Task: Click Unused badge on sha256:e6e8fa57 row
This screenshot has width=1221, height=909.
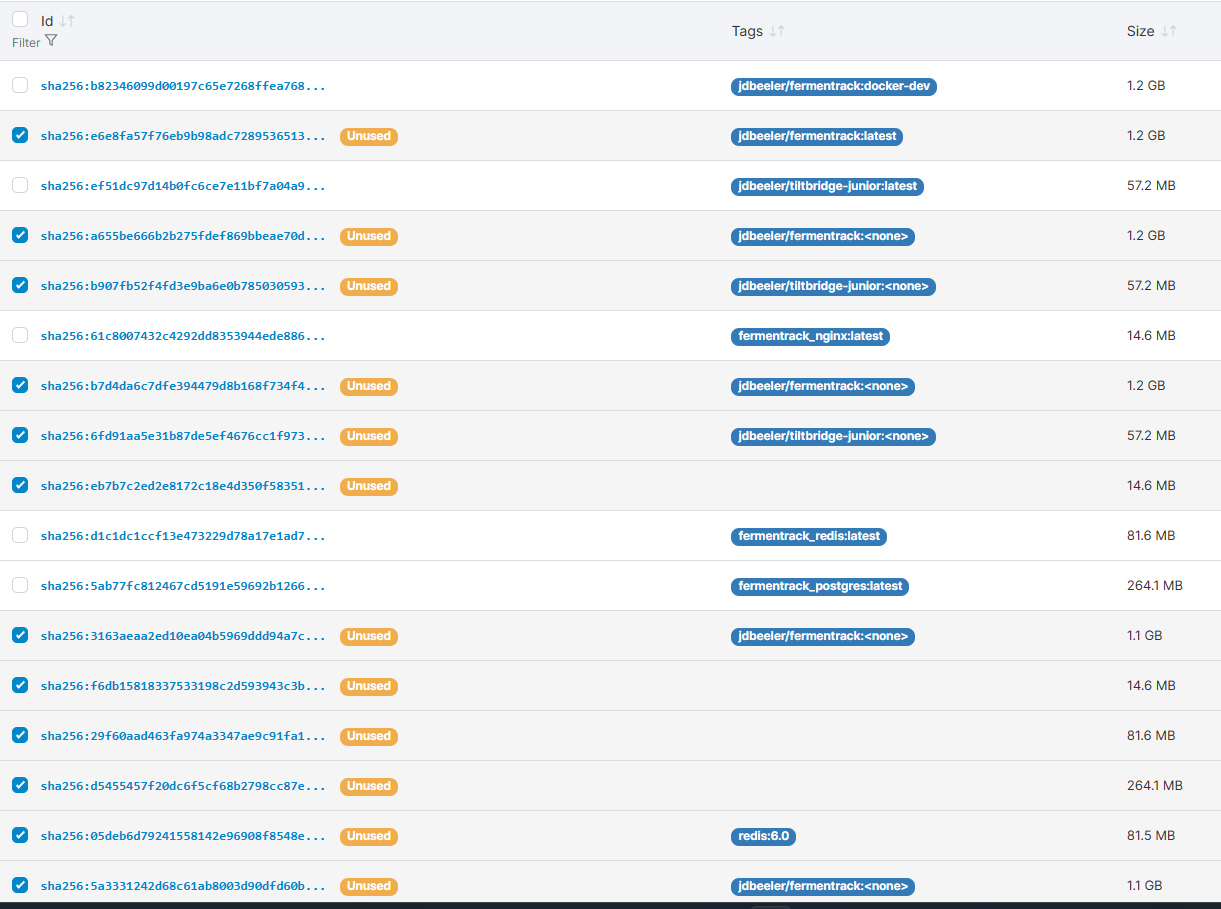Action: tap(369, 136)
